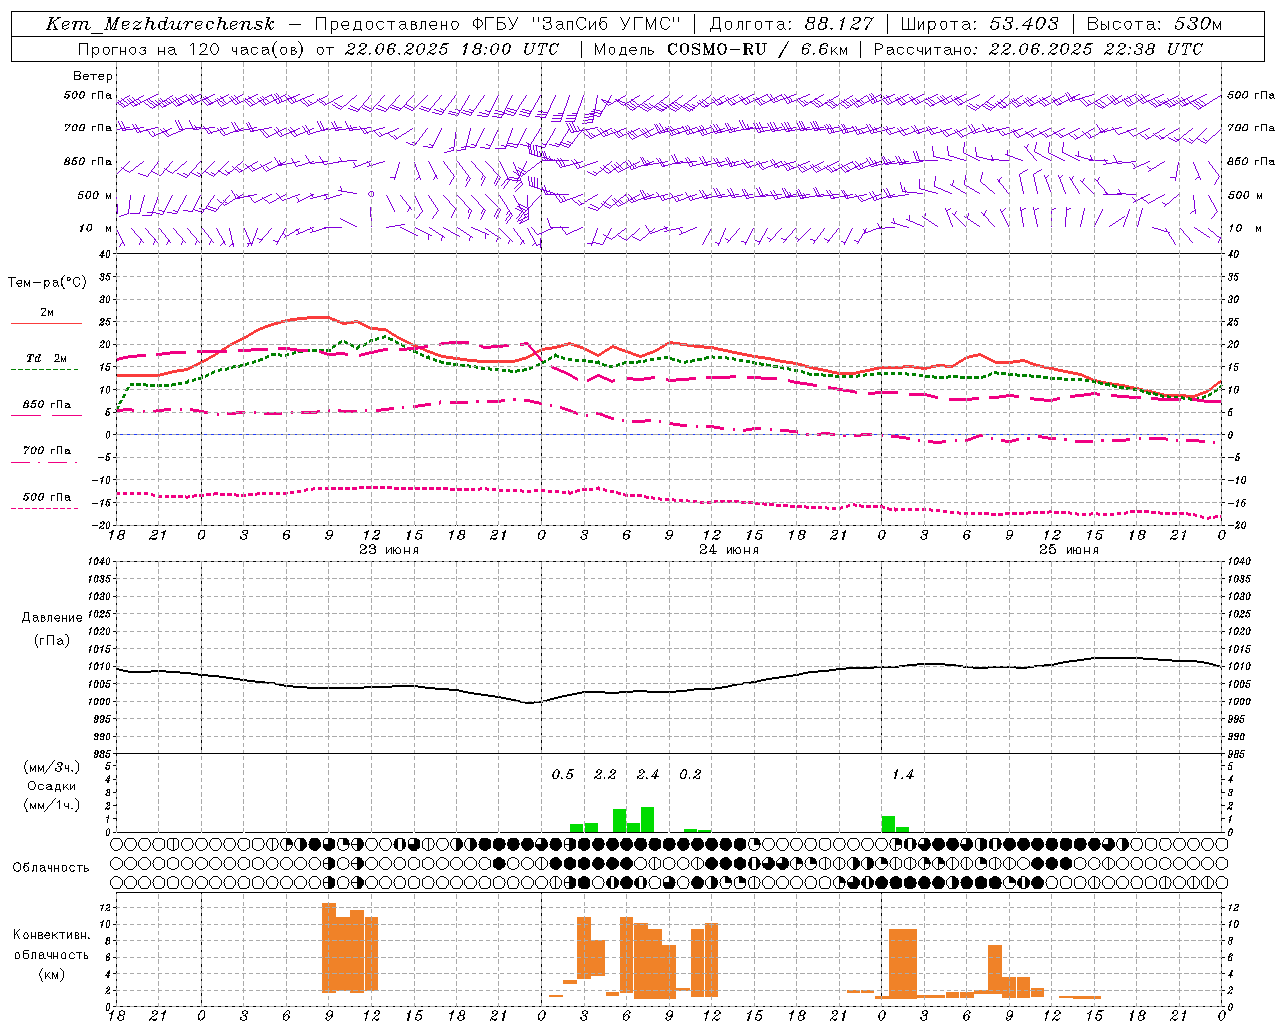Screen dimensions: 1280x1024
Task: Click the (мм/1ч.) units label
Action: coord(52,805)
